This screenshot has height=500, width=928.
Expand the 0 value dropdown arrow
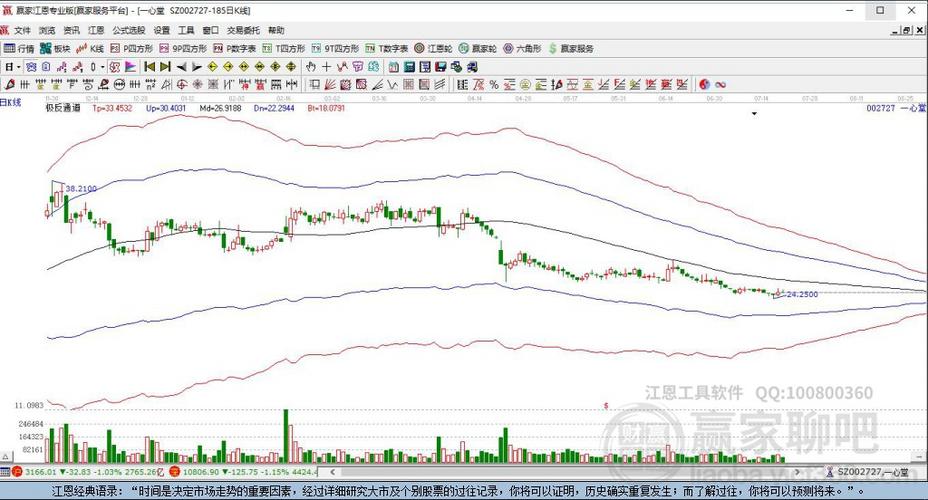(102, 67)
